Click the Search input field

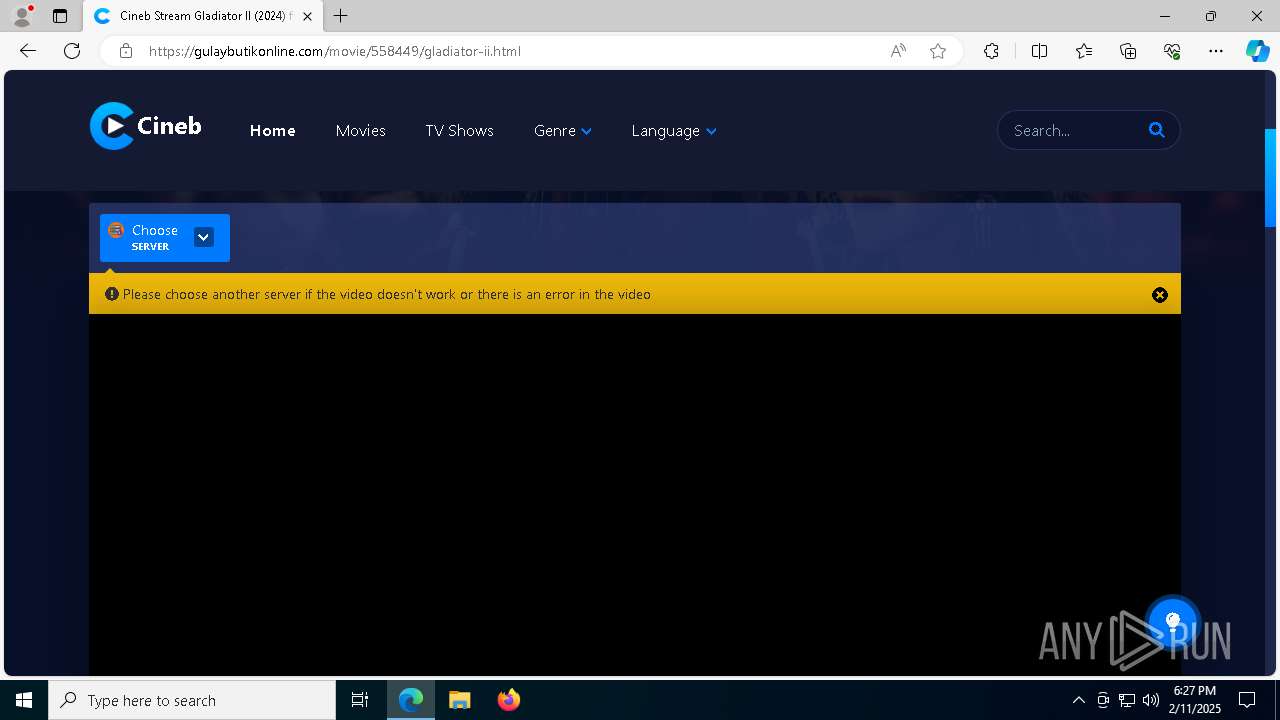(x=1075, y=130)
